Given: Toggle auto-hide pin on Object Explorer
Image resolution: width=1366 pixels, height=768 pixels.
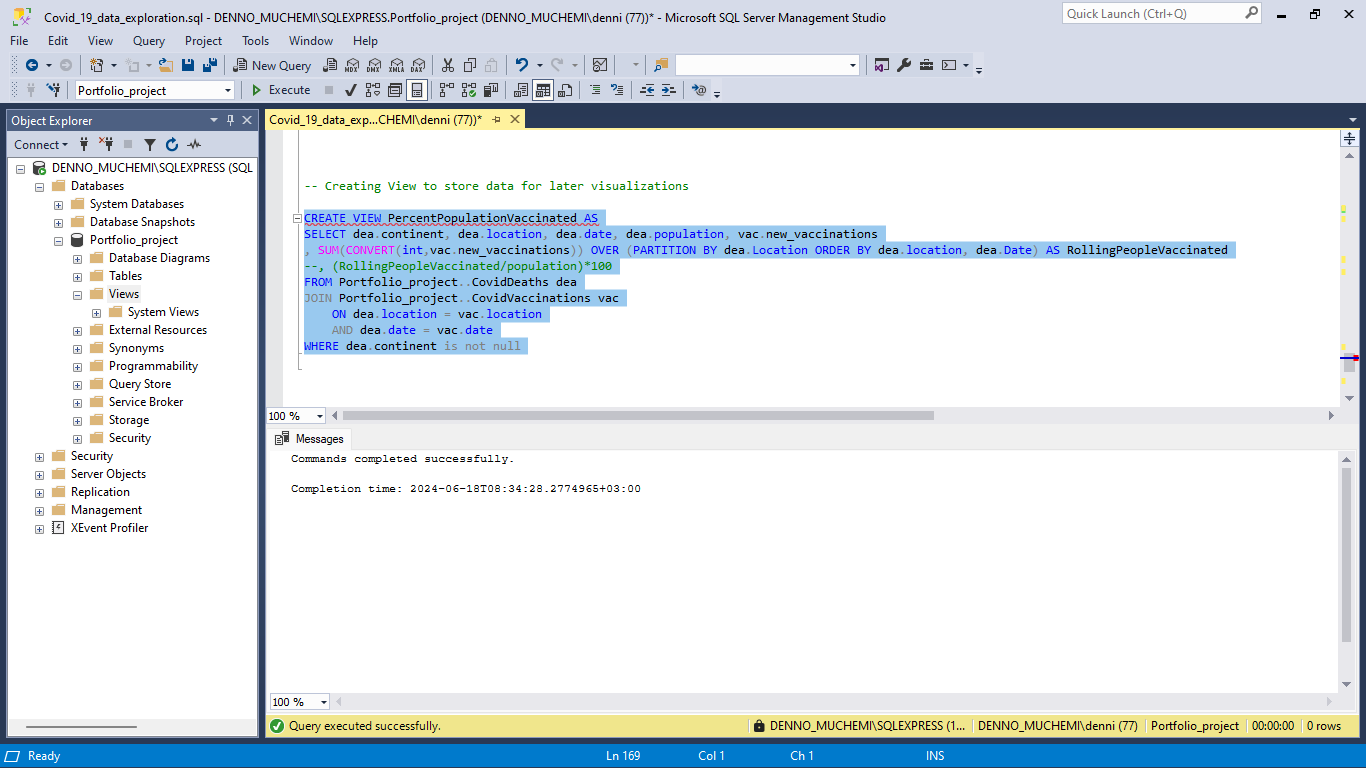Looking at the screenshot, I should pyautogui.click(x=230, y=120).
